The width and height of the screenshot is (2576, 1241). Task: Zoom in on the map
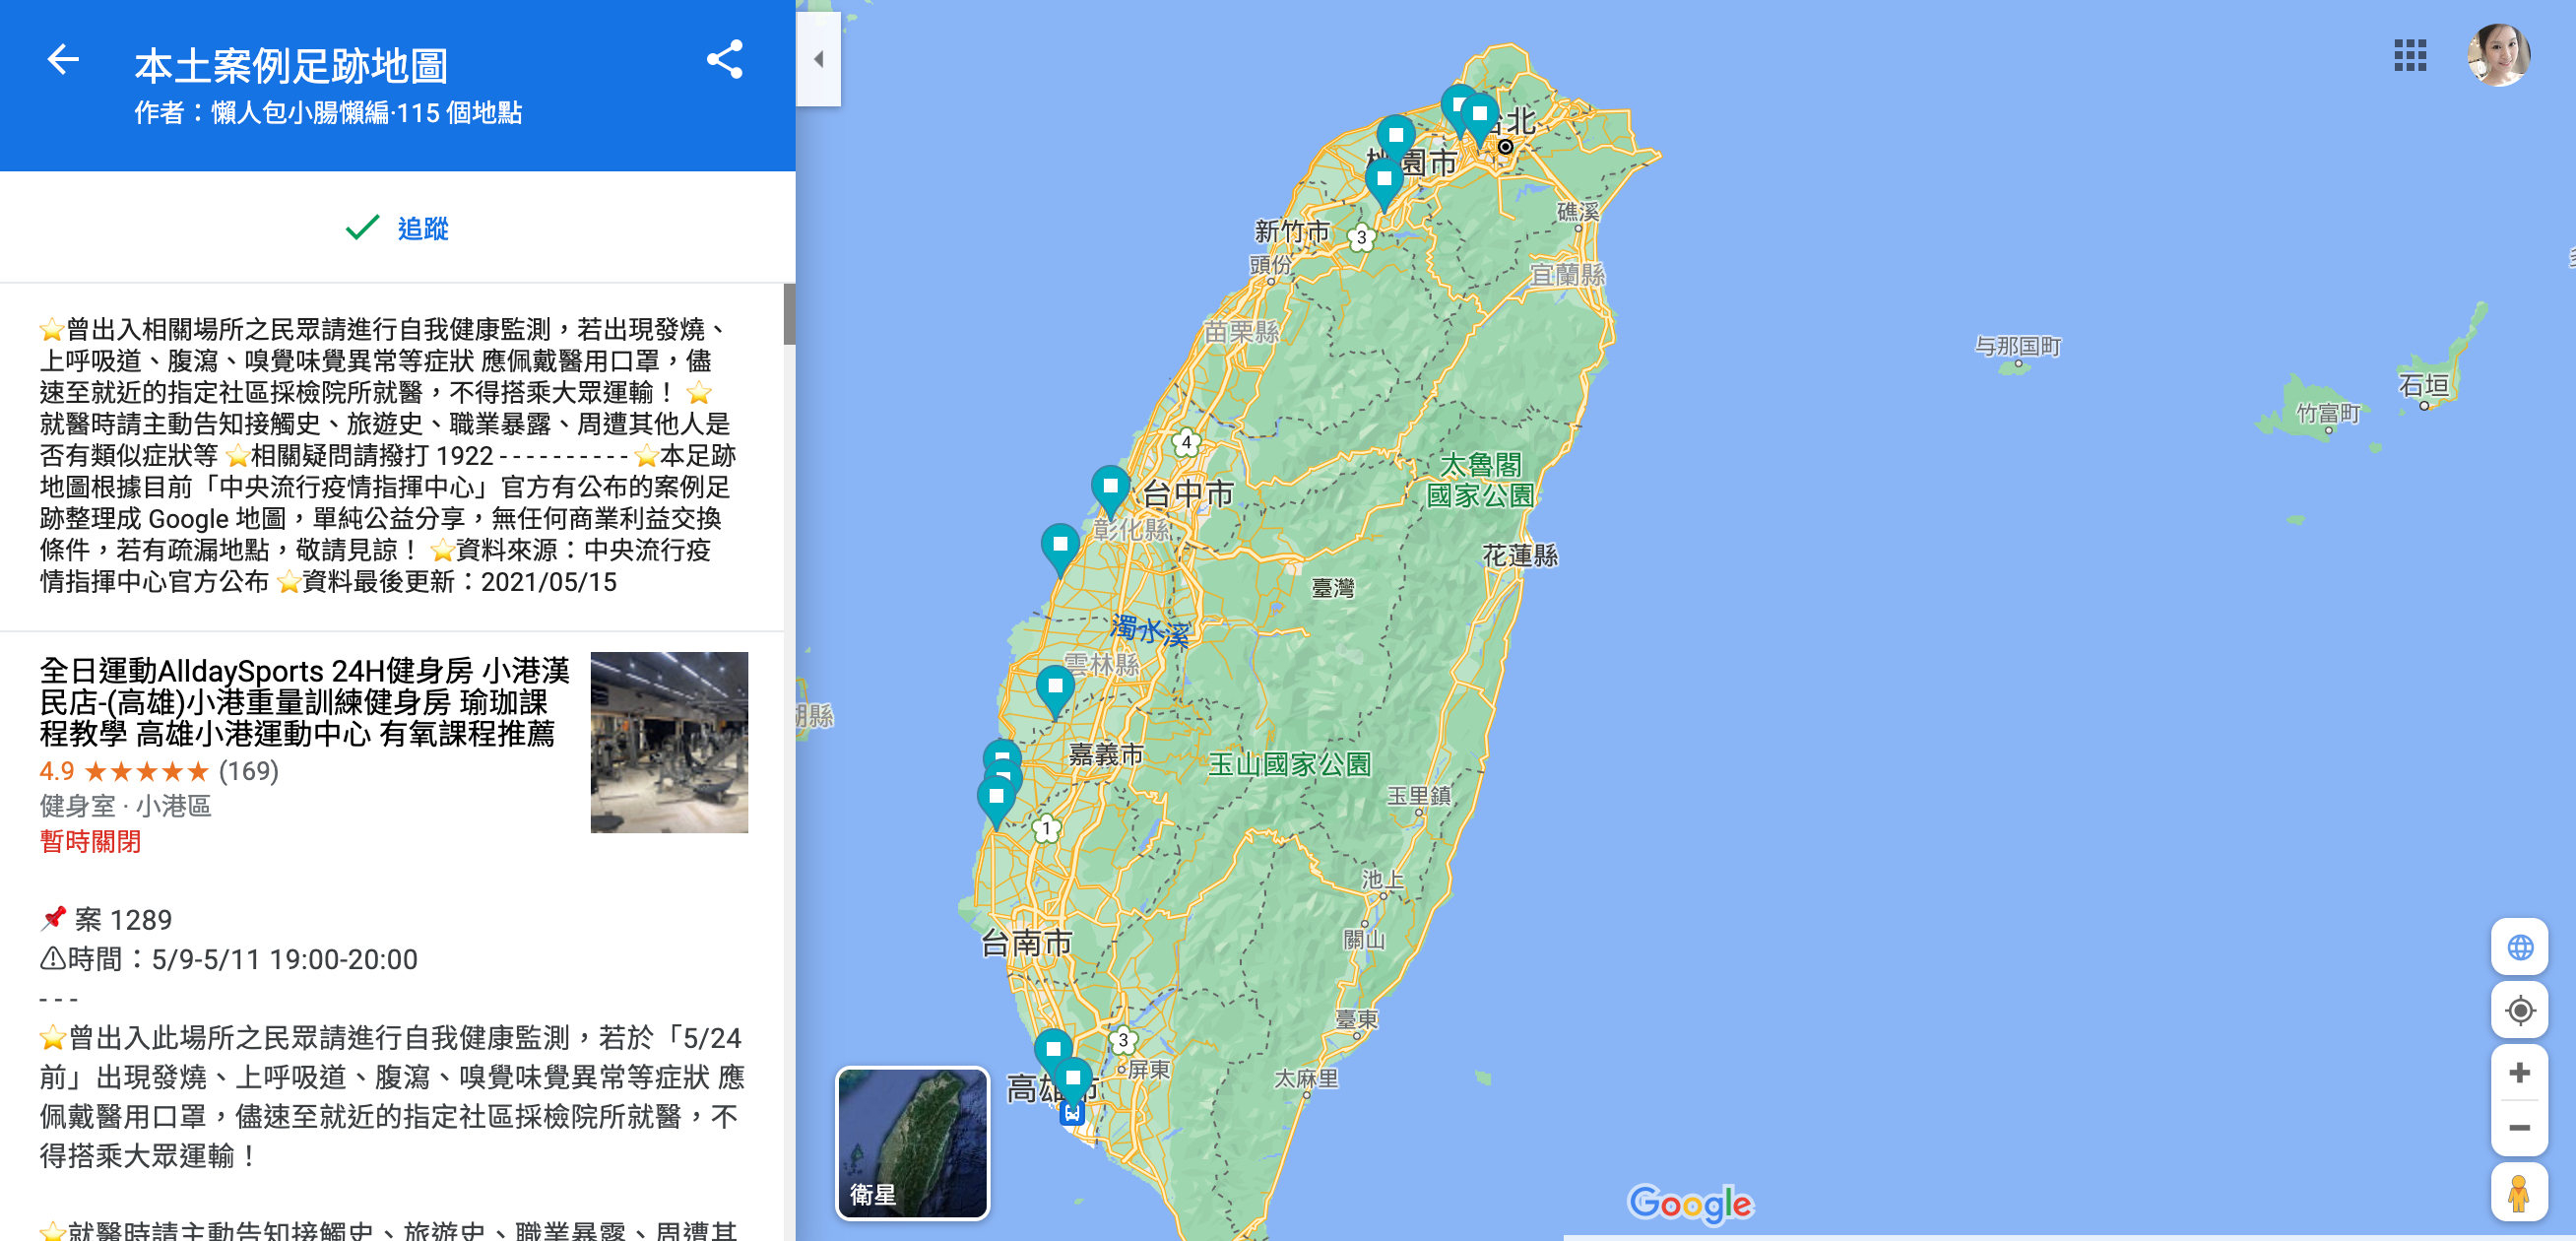coord(2519,1073)
